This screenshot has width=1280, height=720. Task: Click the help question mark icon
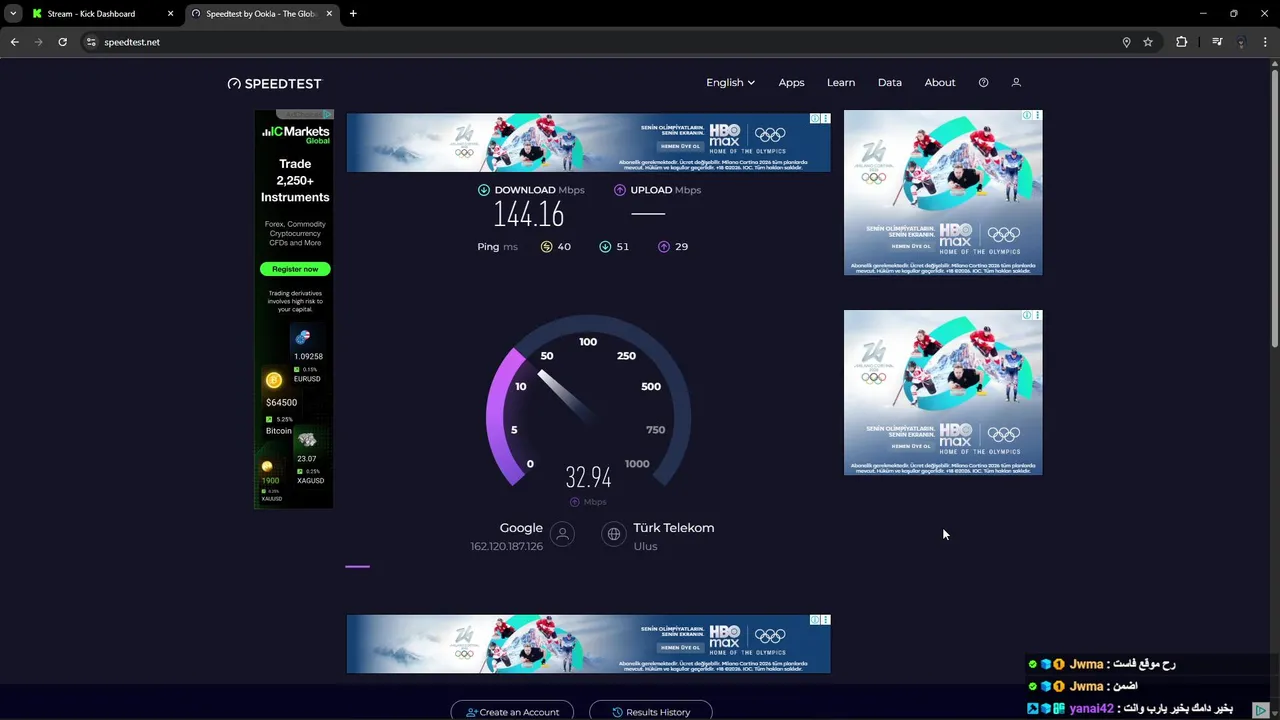click(983, 83)
